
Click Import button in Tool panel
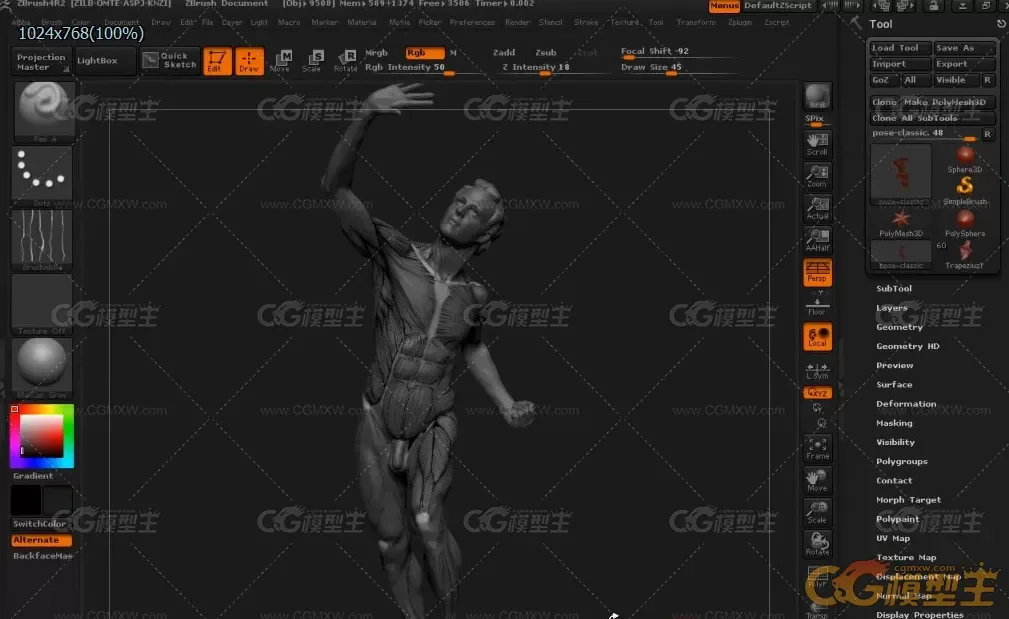899,64
